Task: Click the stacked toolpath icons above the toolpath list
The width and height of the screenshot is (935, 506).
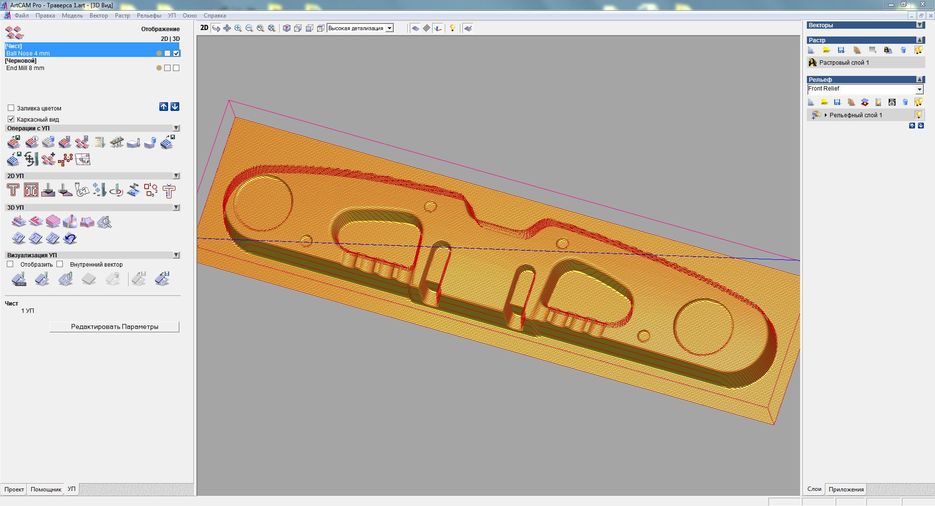Action: (x=14, y=32)
